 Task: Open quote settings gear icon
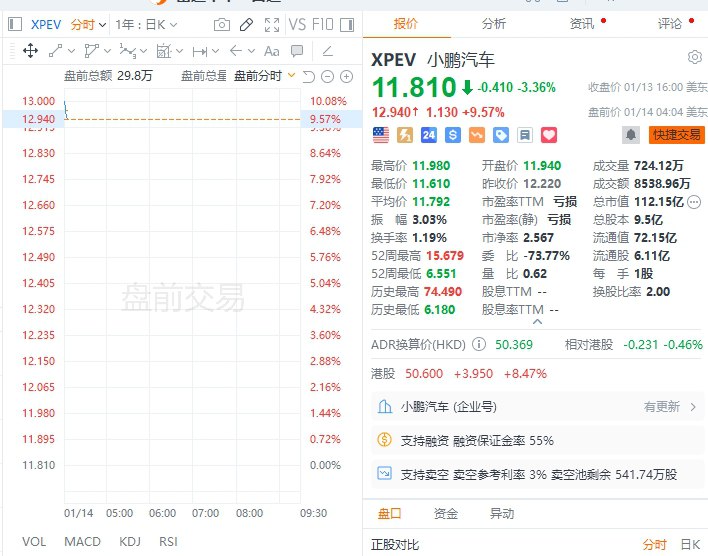pos(695,57)
